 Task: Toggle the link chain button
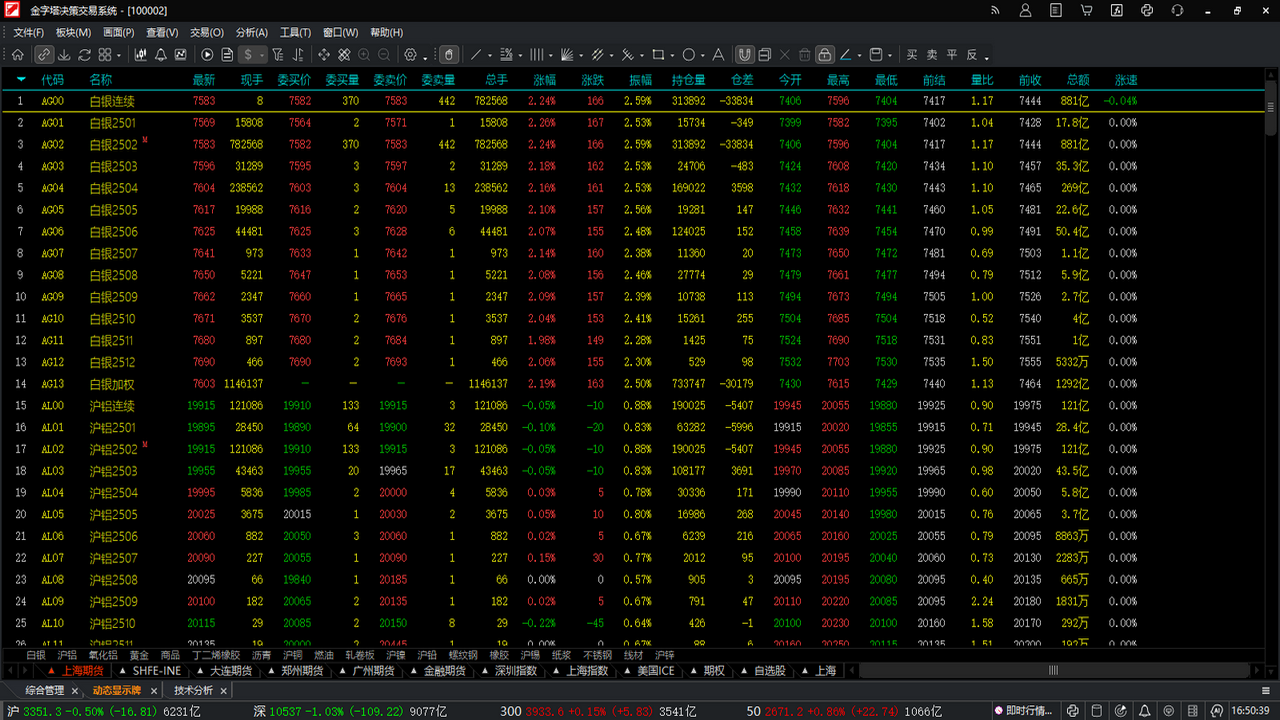44,55
